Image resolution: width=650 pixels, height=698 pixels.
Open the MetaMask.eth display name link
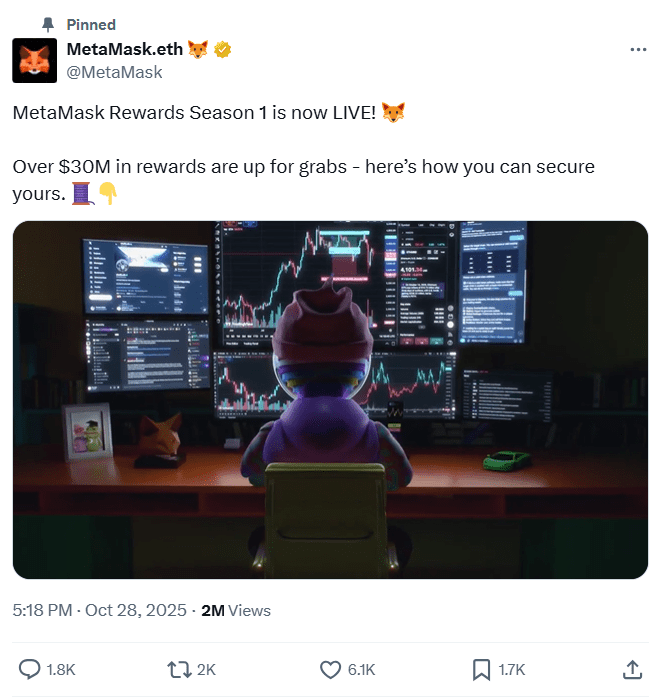pos(125,49)
